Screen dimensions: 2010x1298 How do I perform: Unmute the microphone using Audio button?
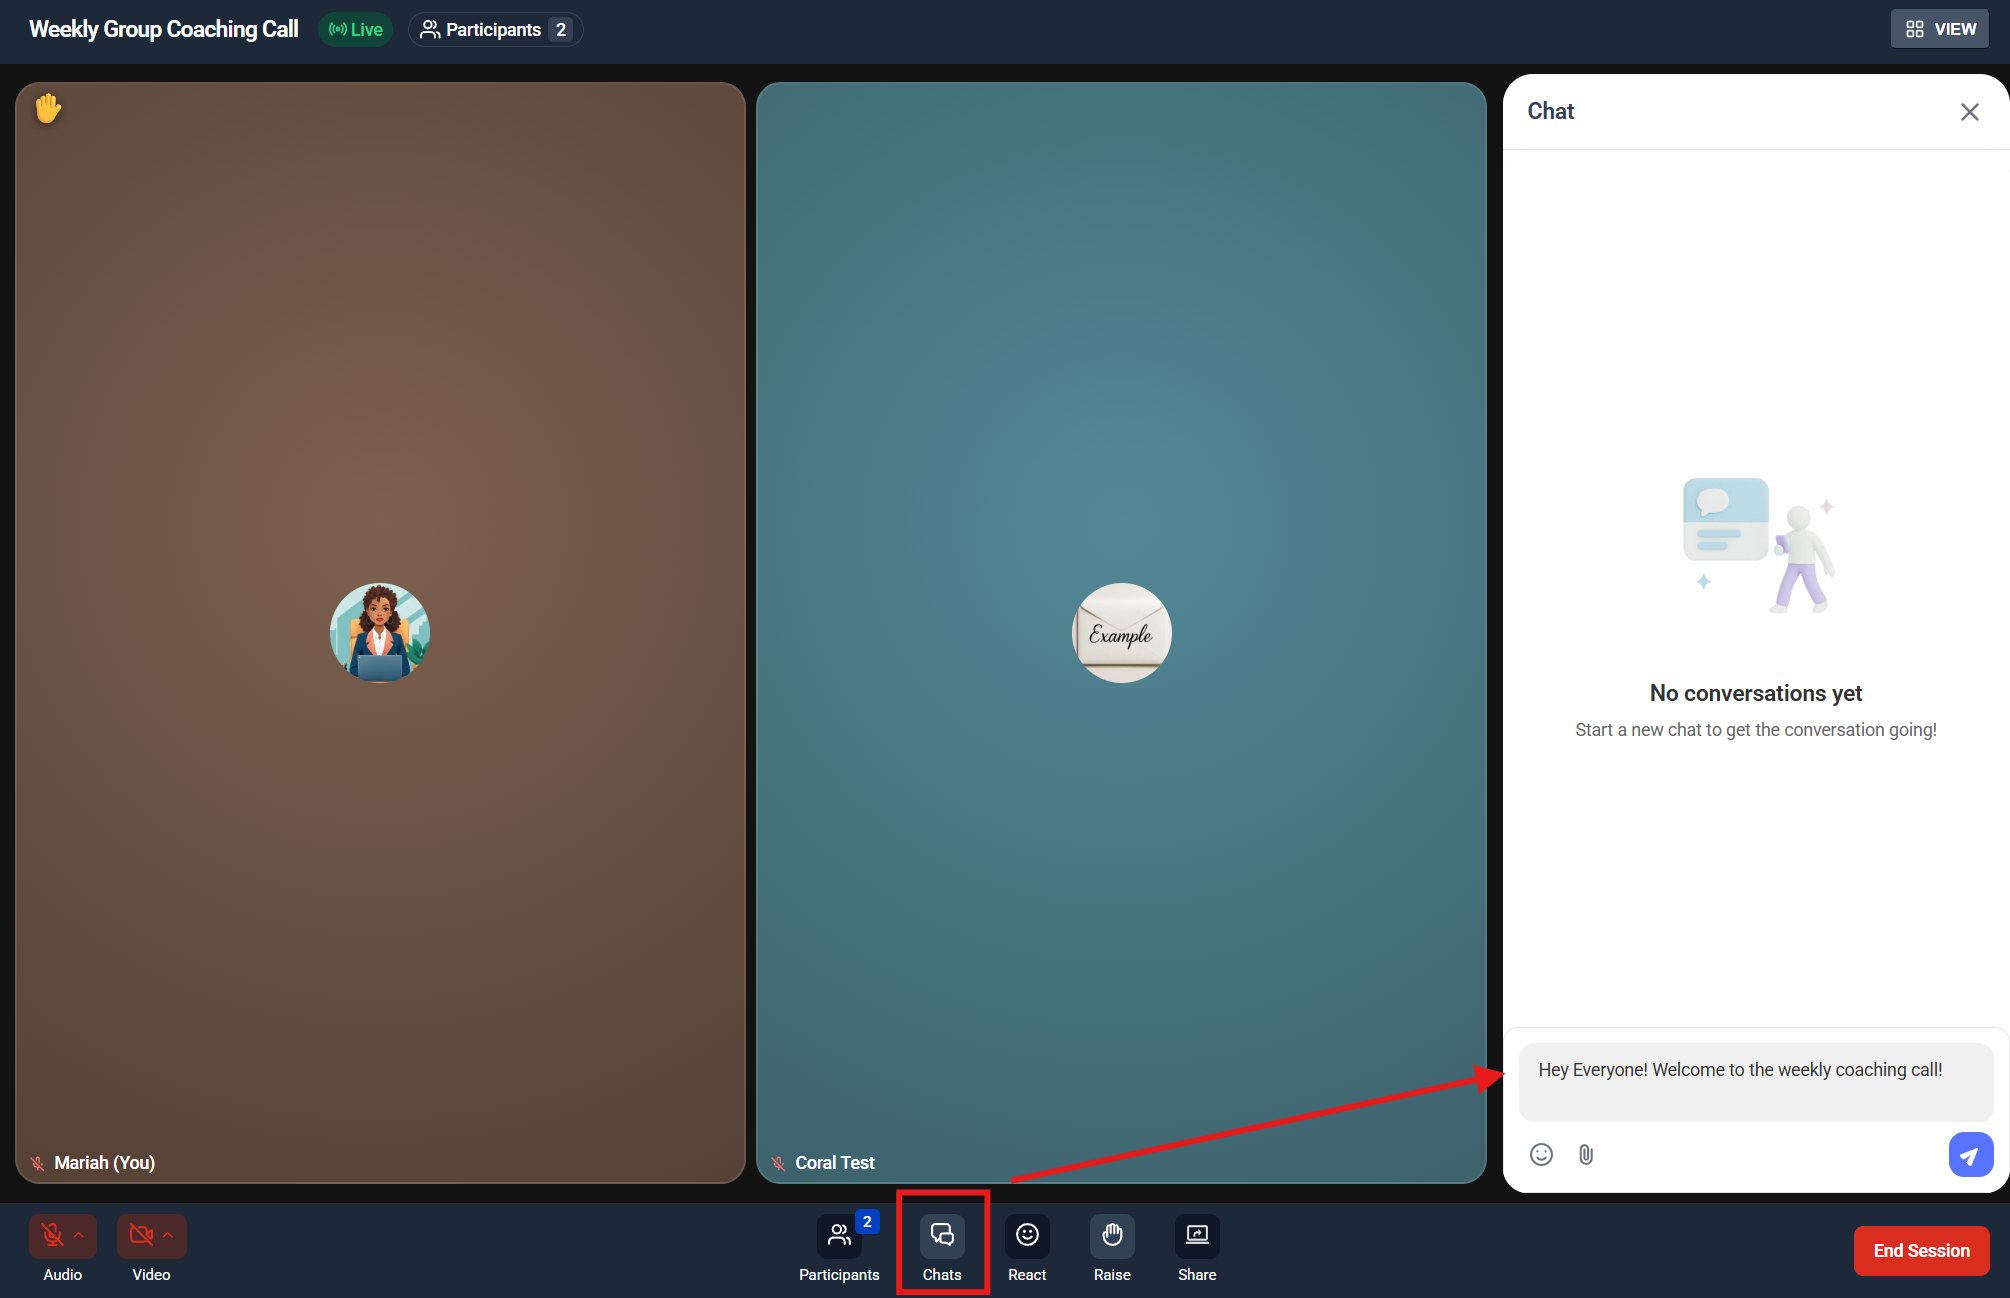pyautogui.click(x=53, y=1235)
